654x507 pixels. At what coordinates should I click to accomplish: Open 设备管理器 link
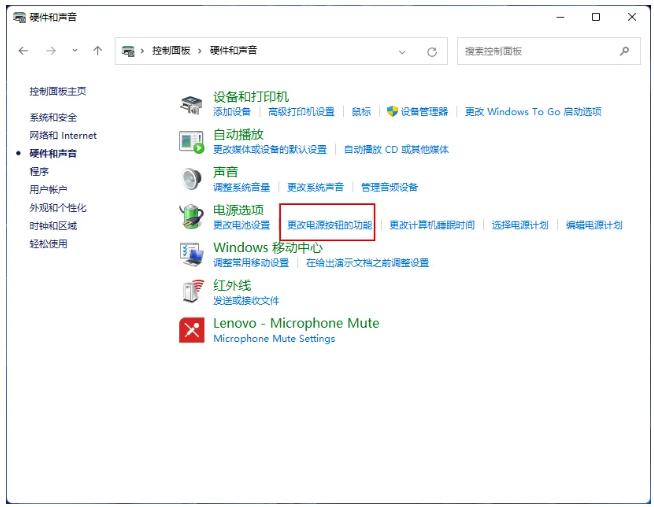424,112
